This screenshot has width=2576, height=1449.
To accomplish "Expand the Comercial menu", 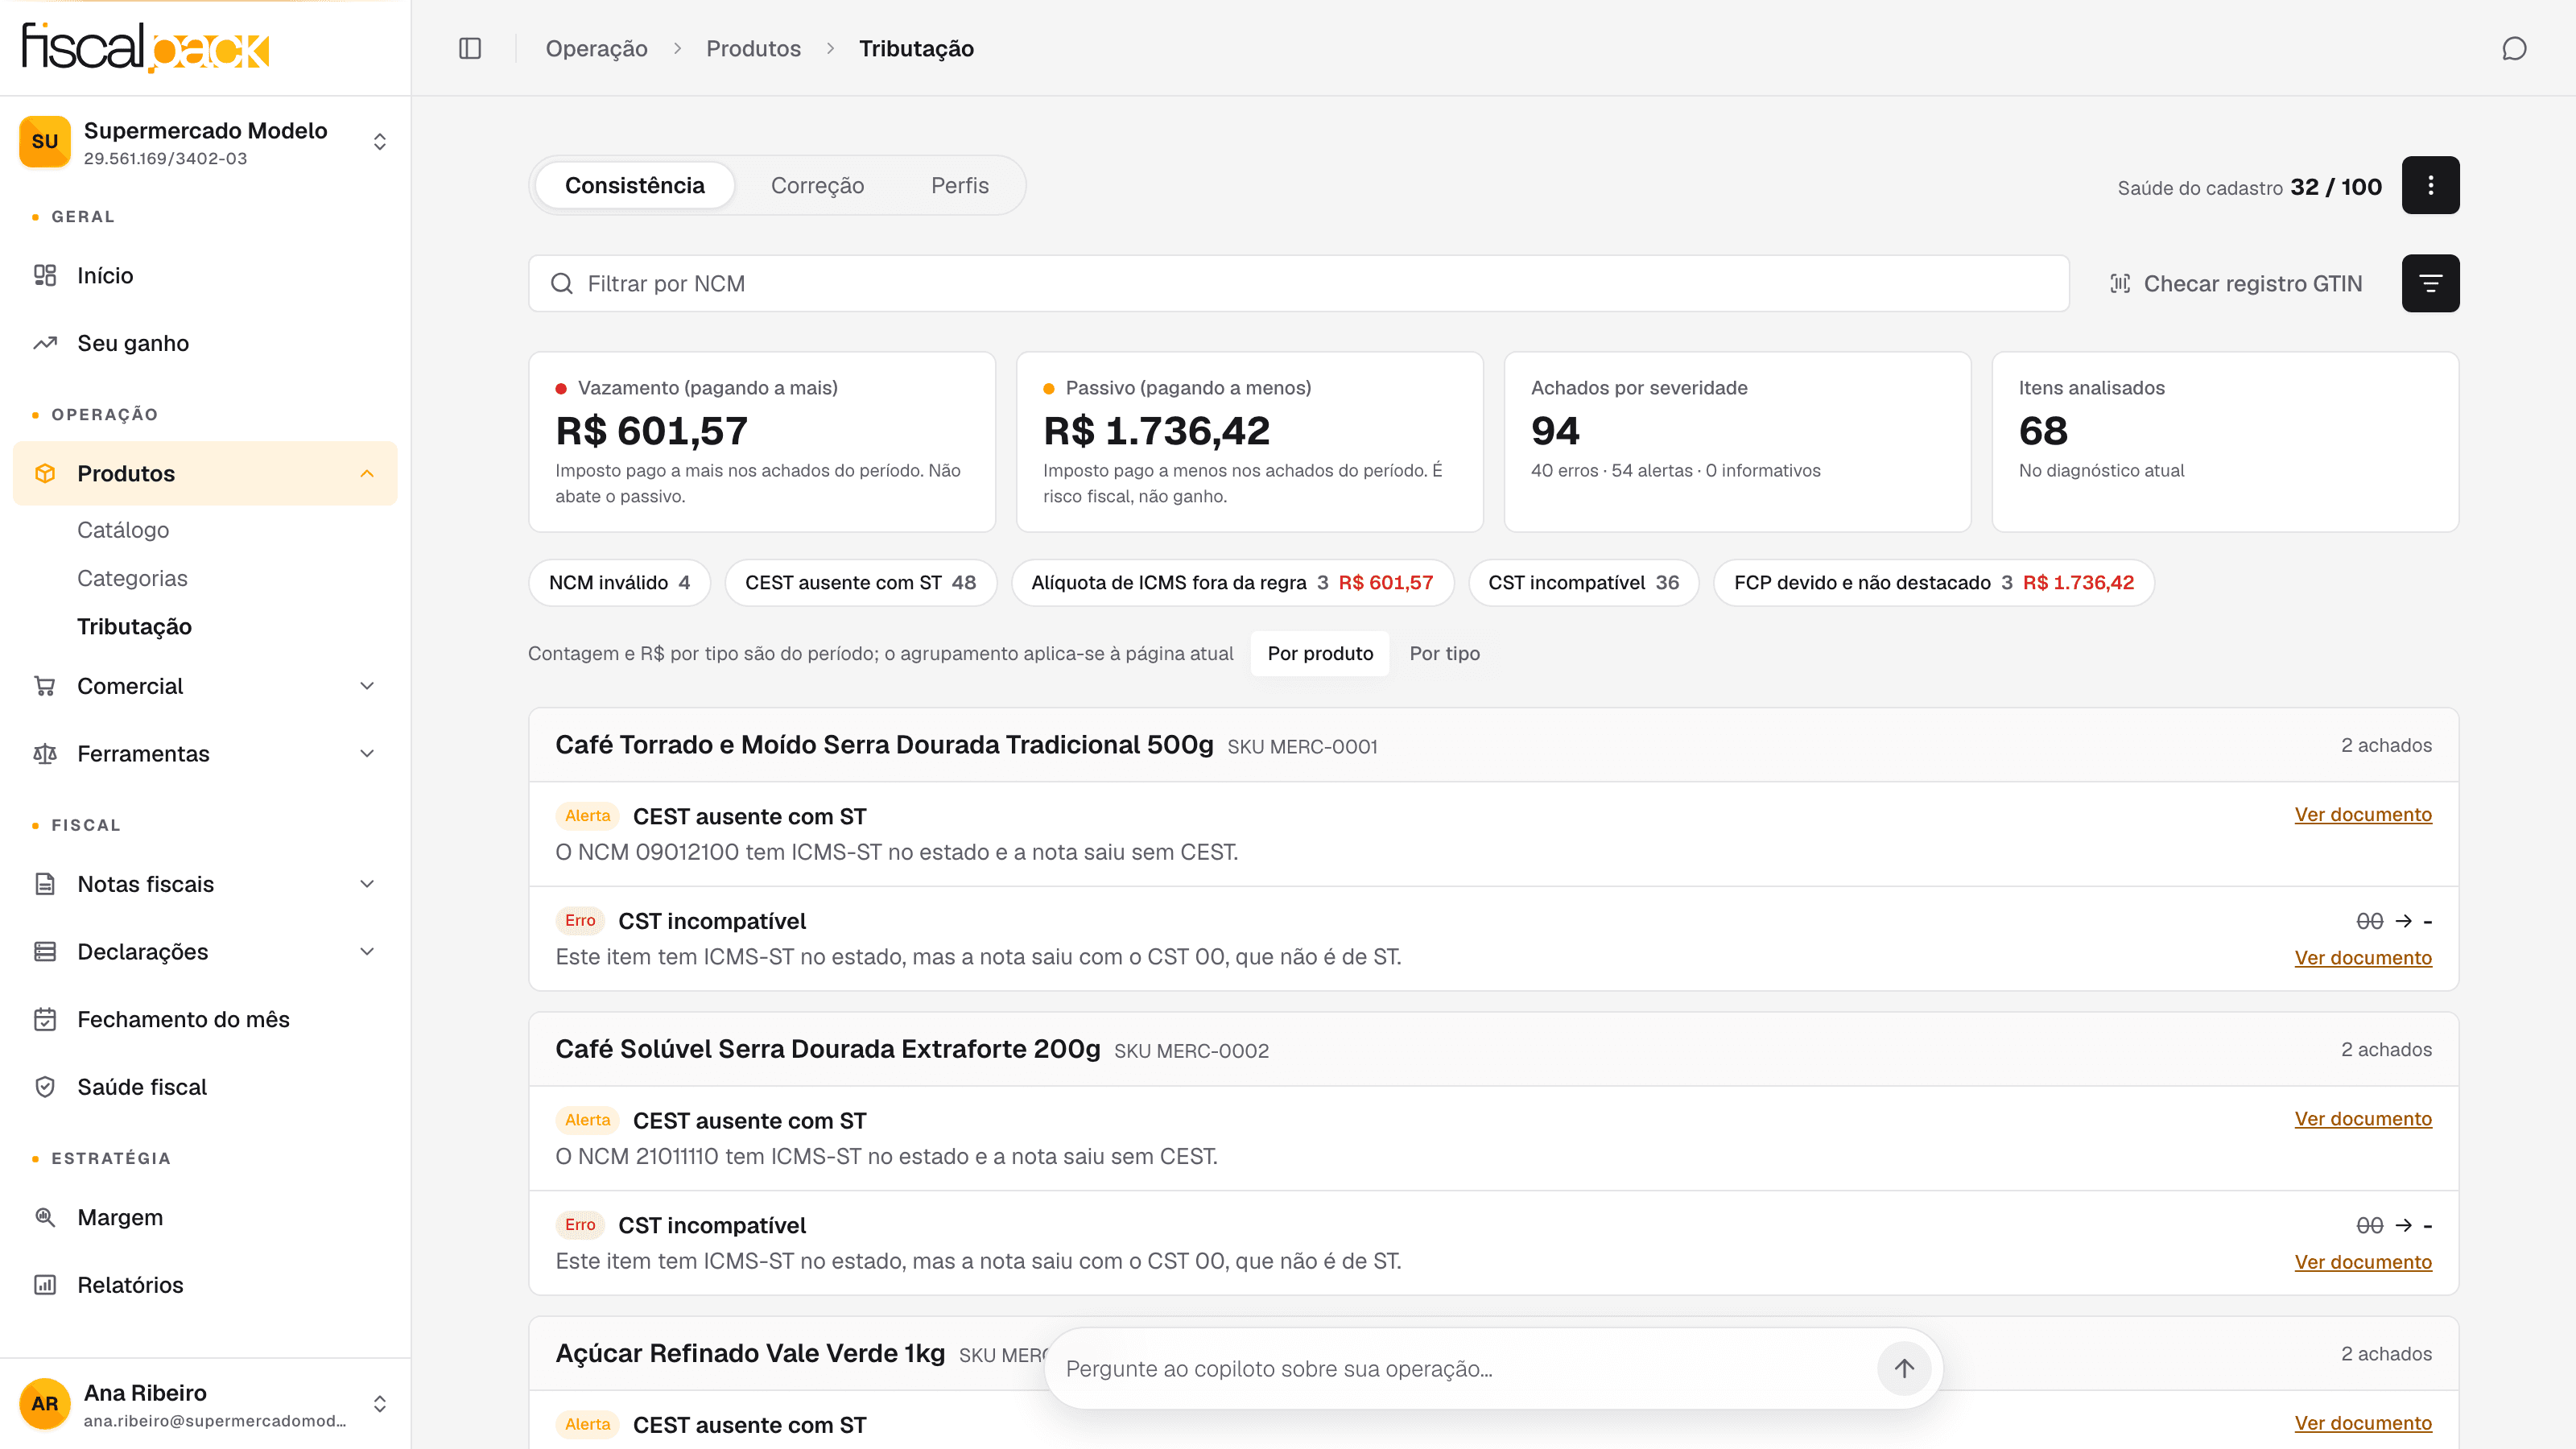I will tap(205, 686).
